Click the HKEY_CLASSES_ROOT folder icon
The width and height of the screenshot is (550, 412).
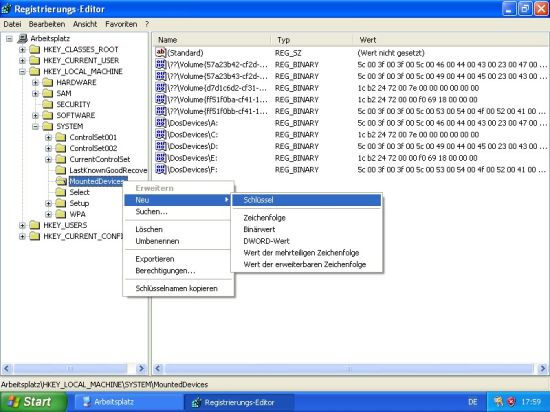(x=34, y=49)
